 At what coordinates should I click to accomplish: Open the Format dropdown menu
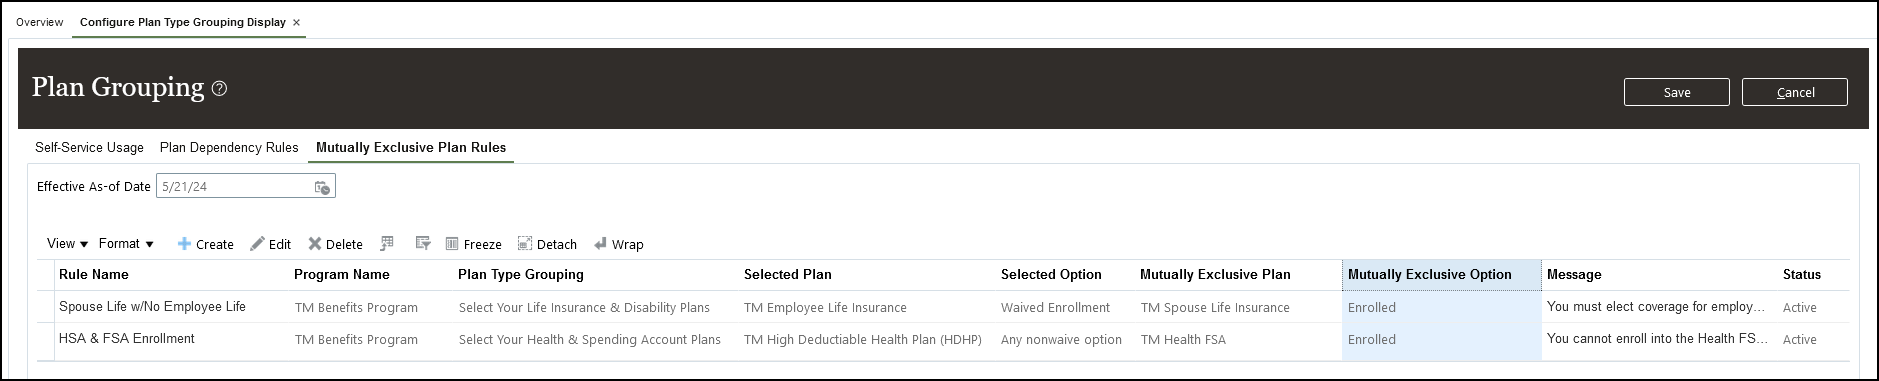point(126,243)
